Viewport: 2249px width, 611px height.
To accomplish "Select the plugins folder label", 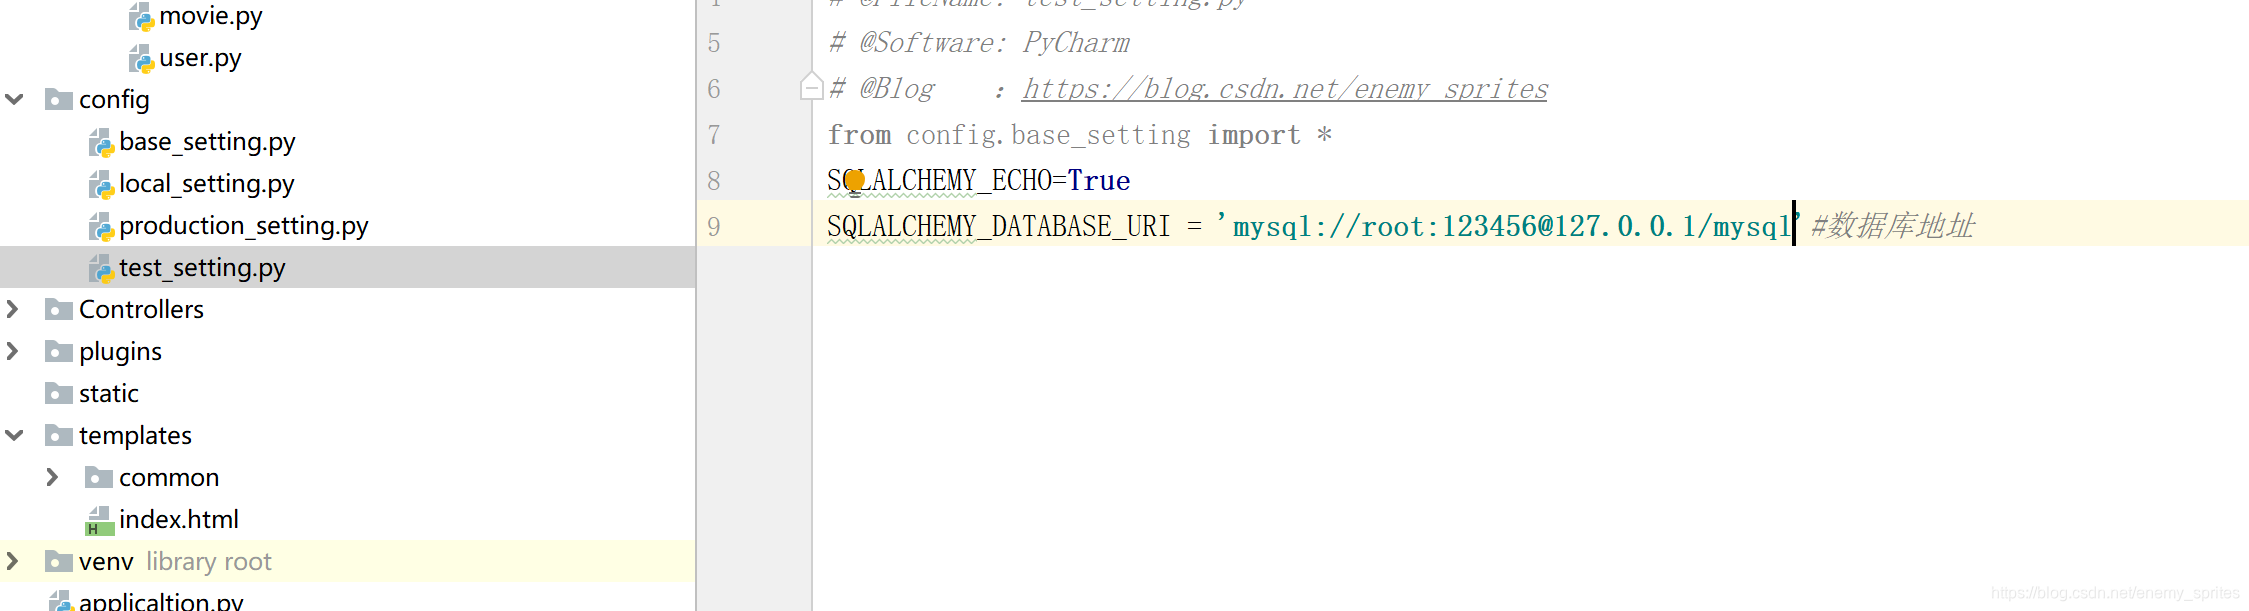I will (120, 352).
